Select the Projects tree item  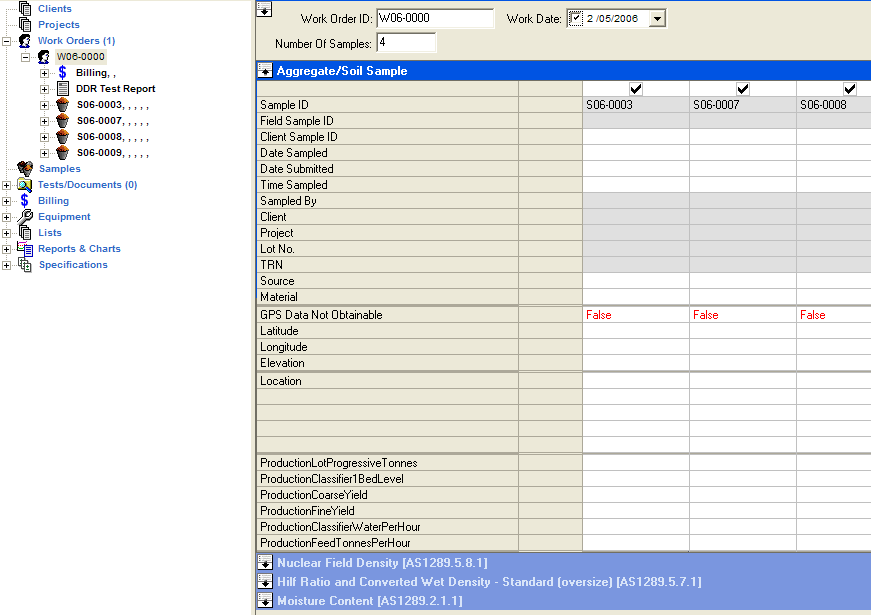click(58, 25)
